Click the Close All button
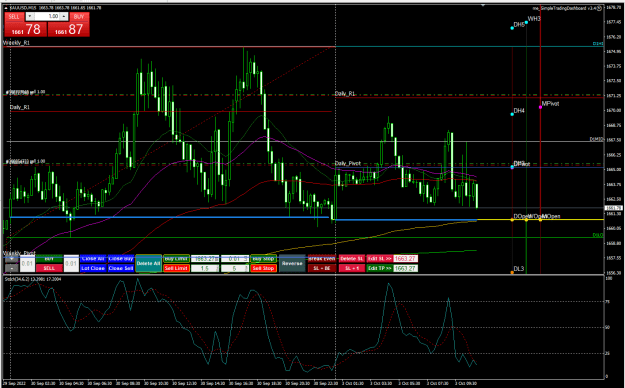 point(93,259)
